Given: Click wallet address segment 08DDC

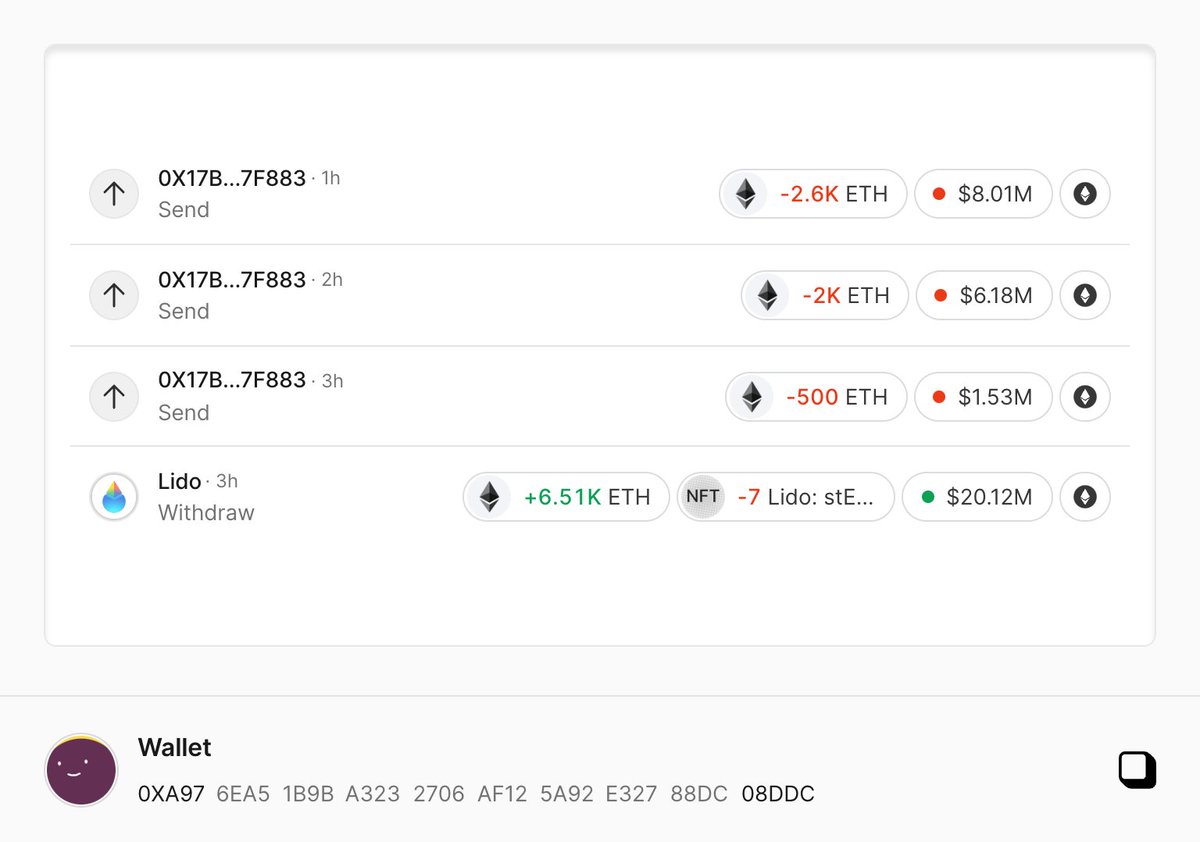Looking at the screenshot, I should click(x=778, y=794).
